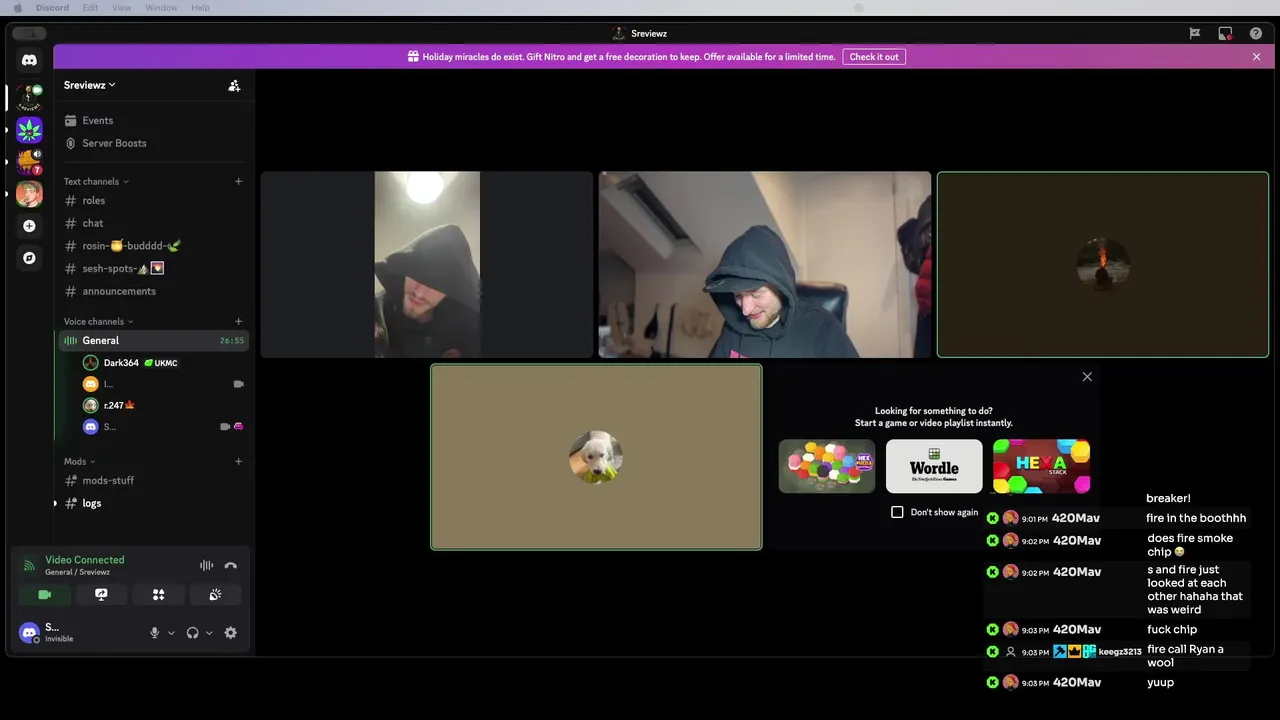This screenshot has height=720, width=1280.
Task: Click the invite people icon beside Sreviewz
Action: tap(234, 85)
